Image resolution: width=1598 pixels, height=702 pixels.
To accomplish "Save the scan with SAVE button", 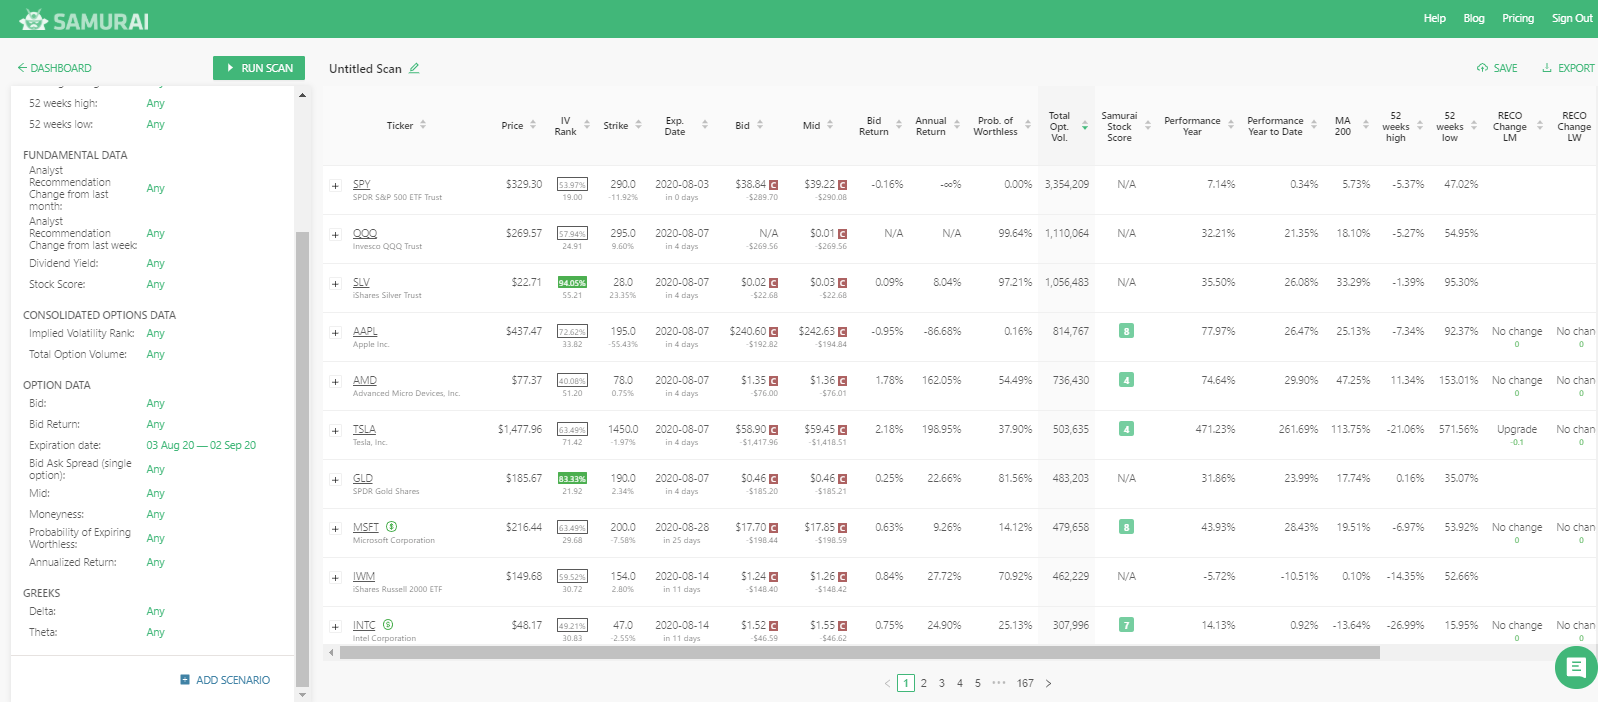I will [1496, 68].
